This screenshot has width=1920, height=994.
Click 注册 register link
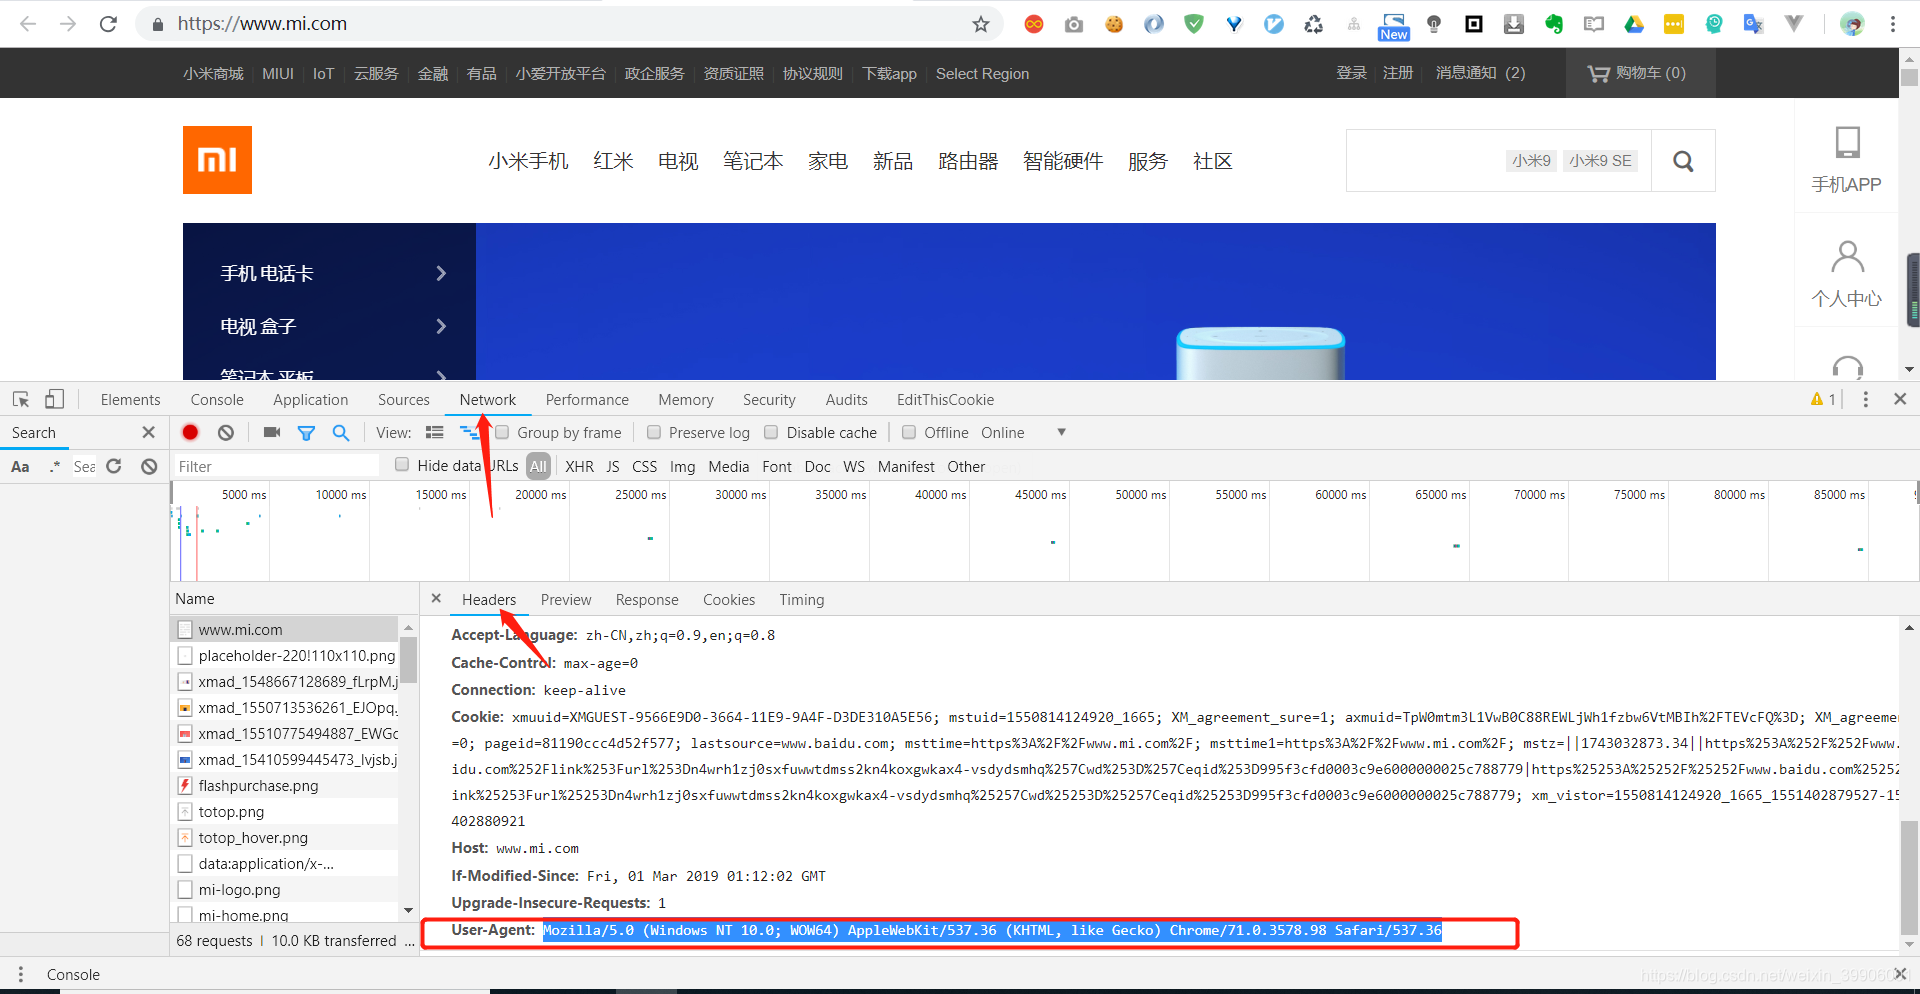[1398, 73]
